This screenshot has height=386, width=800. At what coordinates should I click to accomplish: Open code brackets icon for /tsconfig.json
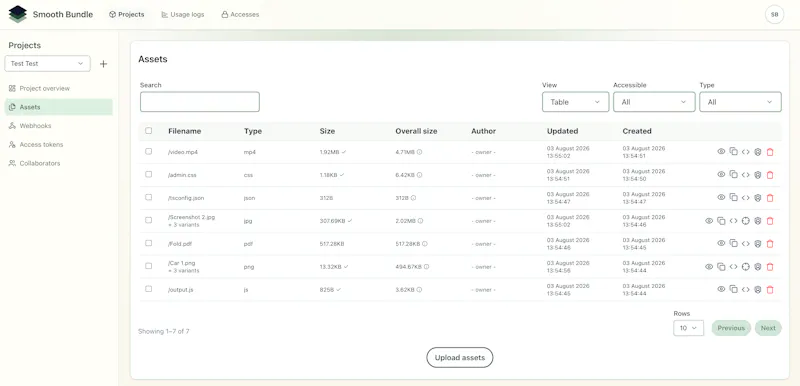(x=745, y=198)
